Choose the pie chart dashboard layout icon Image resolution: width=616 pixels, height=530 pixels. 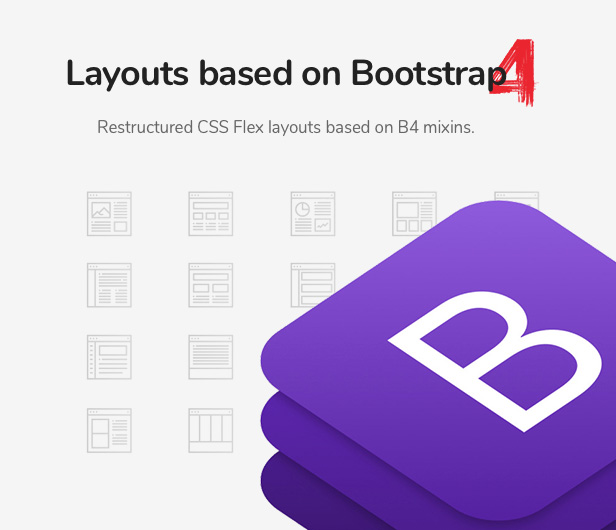tap(313, 214)
